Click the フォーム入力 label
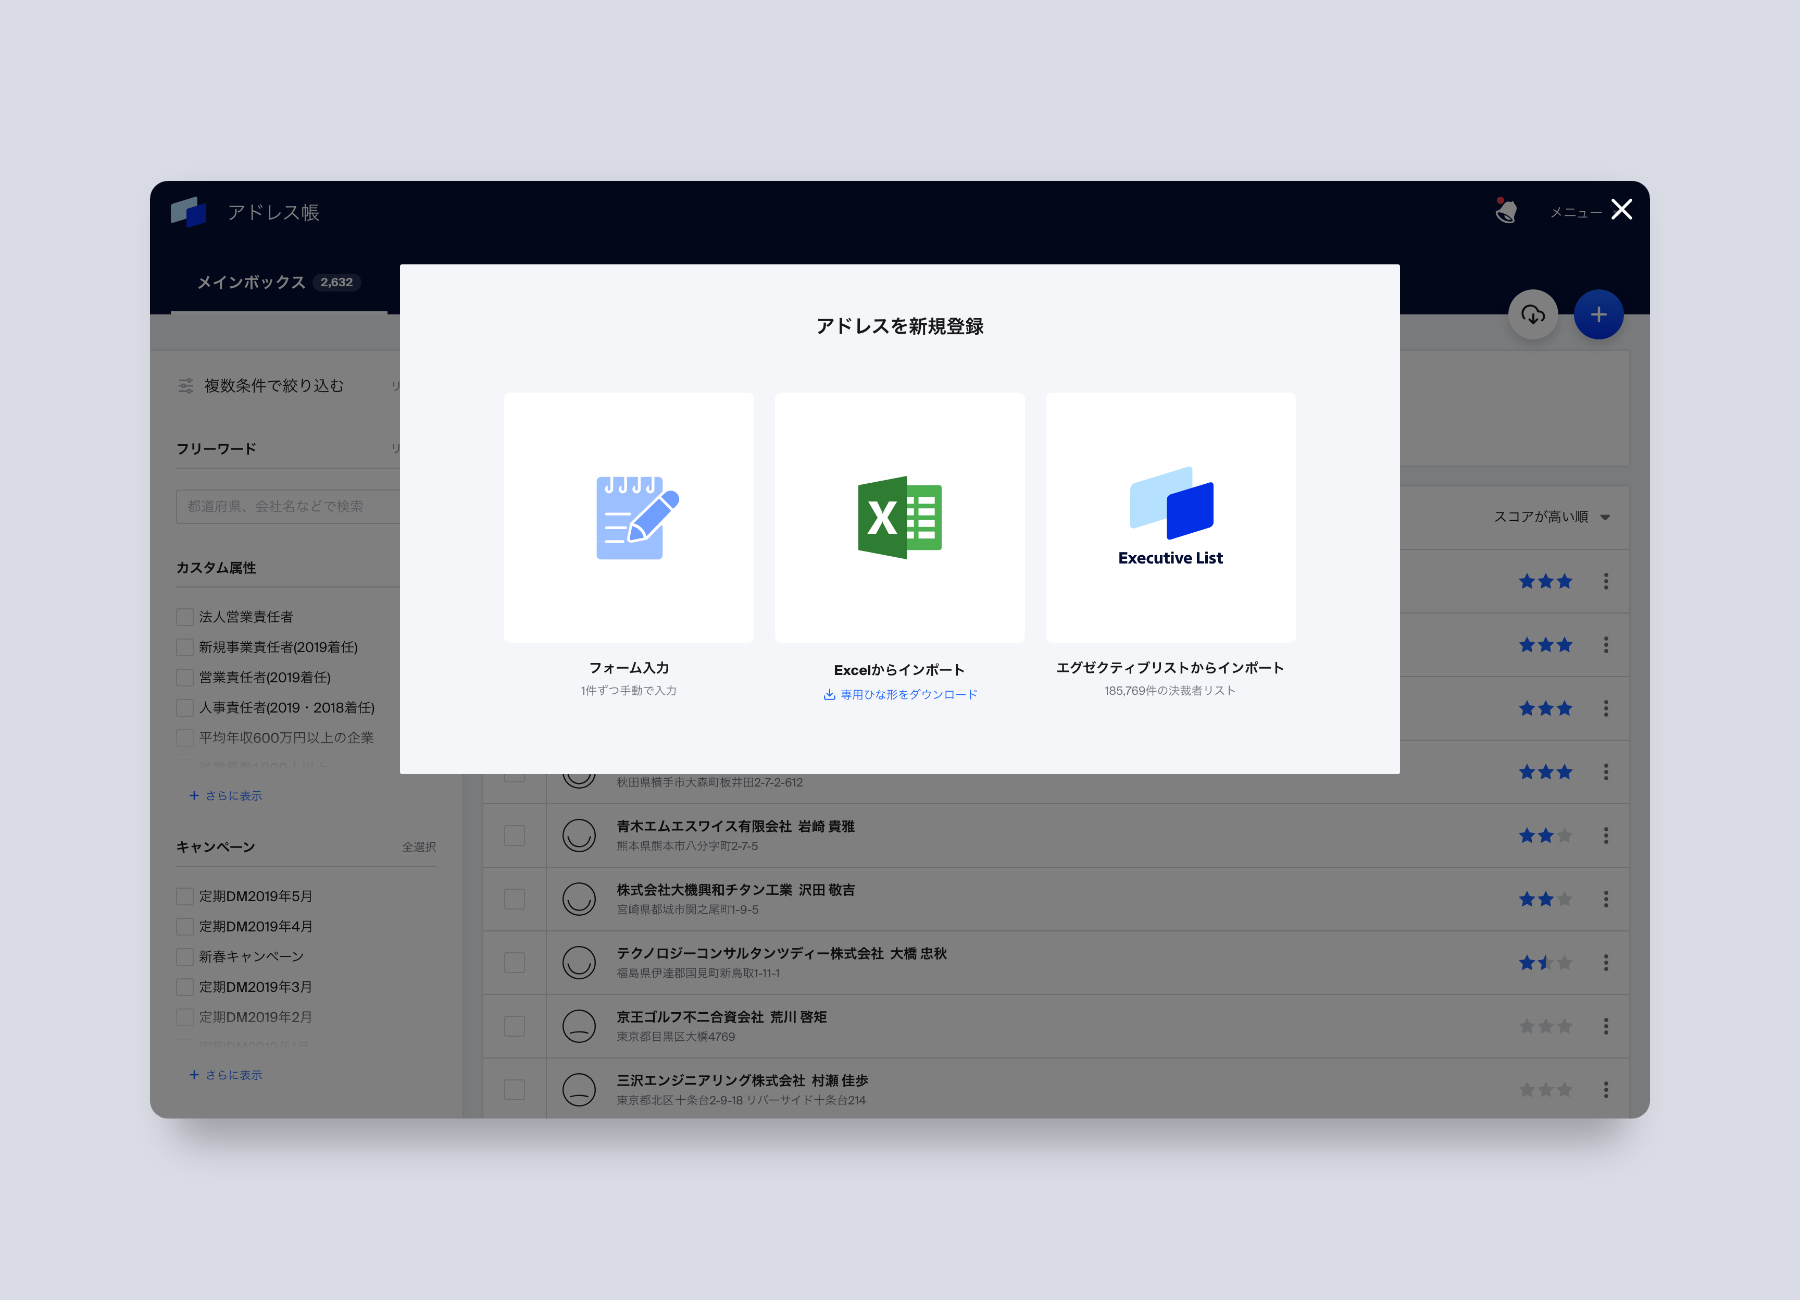1800x1300 pixels. pyautogui.click(x=629, y=668)
